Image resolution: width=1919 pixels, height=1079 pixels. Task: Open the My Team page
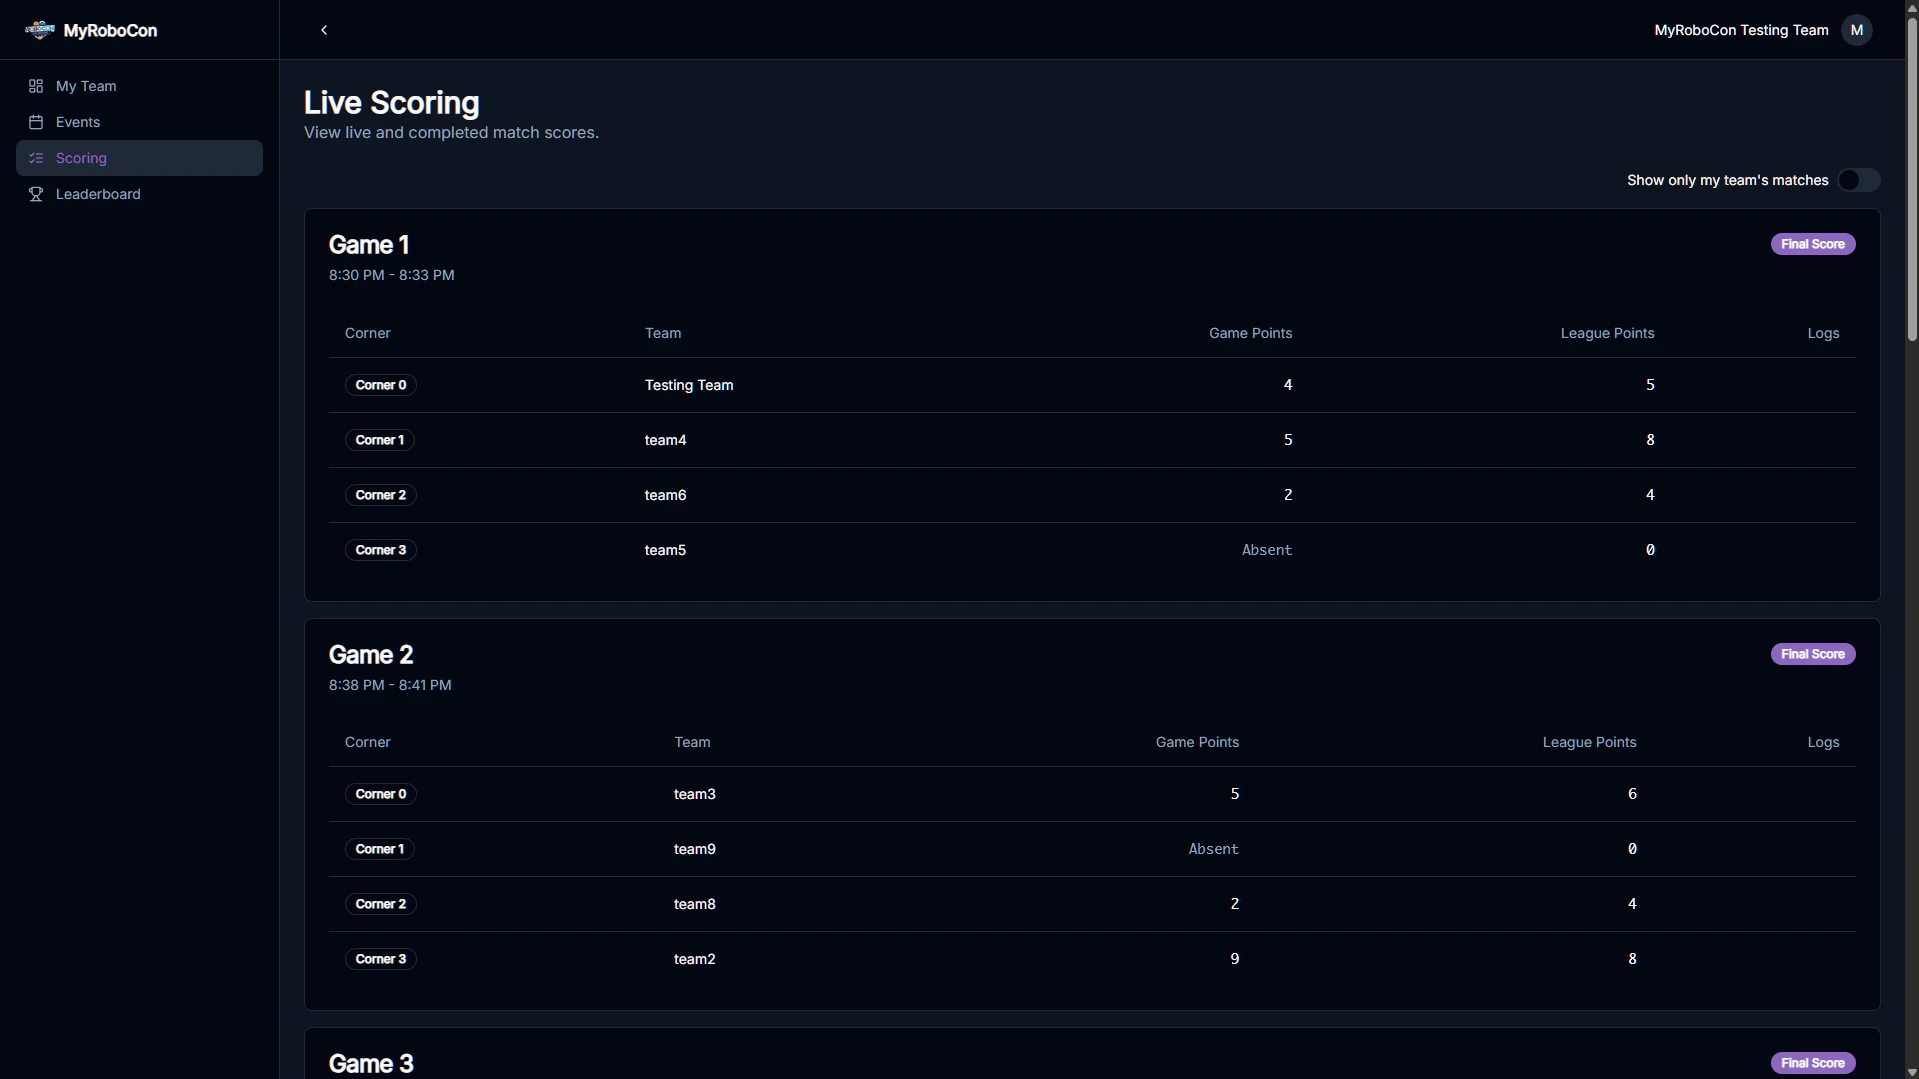click(x=139, y=86)
